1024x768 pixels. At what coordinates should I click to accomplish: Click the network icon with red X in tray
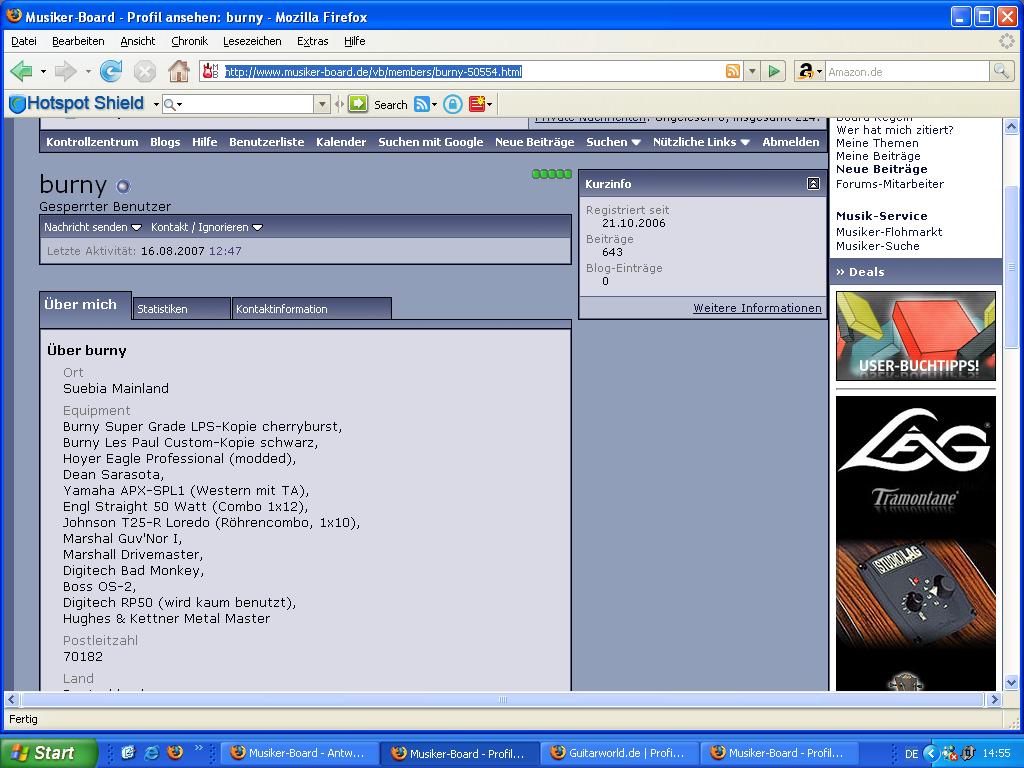point(950,753)
